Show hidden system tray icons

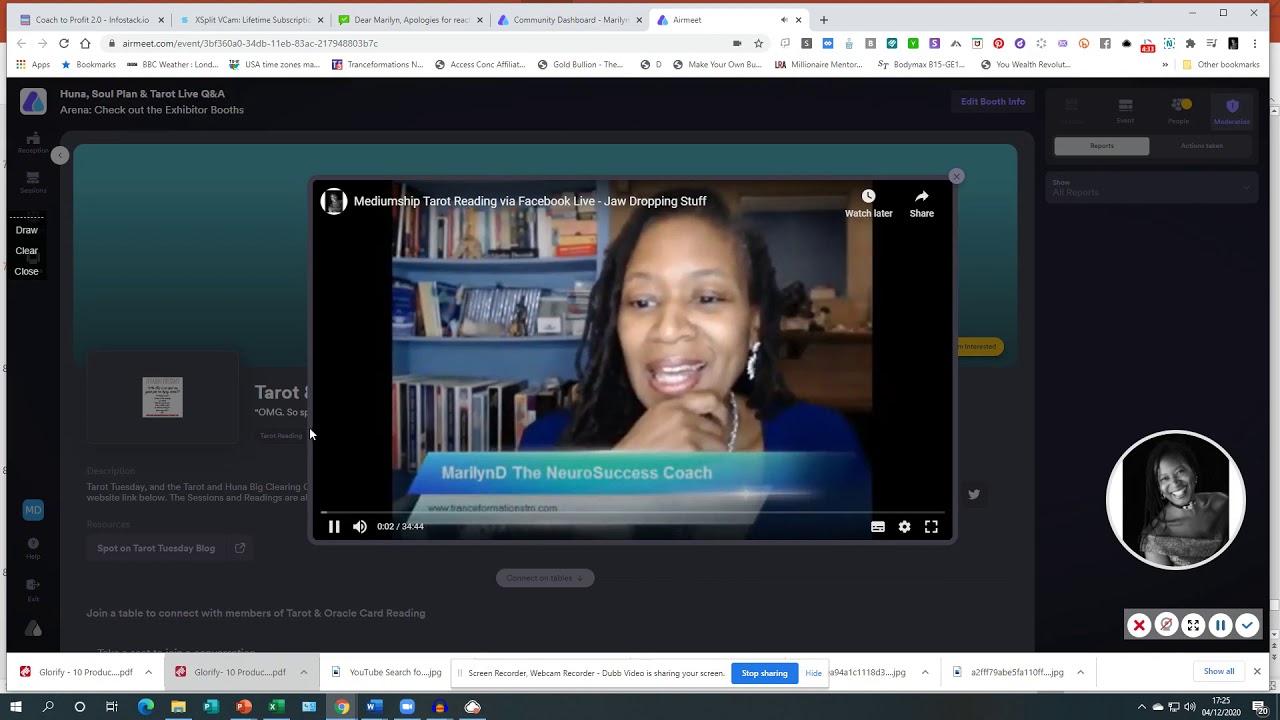(x=1141, y=707)
